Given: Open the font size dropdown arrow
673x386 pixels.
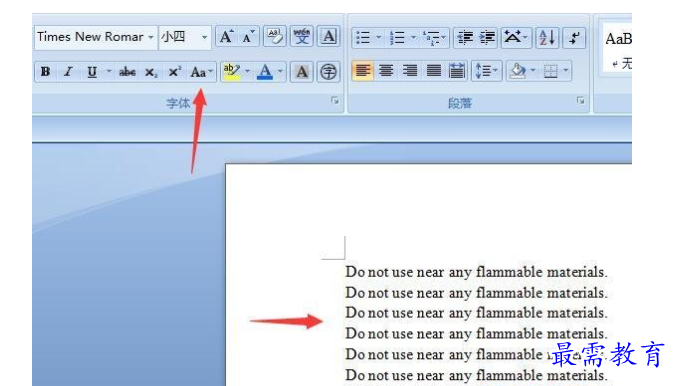Looking at the screenshot, I should [x=204, y=37].
